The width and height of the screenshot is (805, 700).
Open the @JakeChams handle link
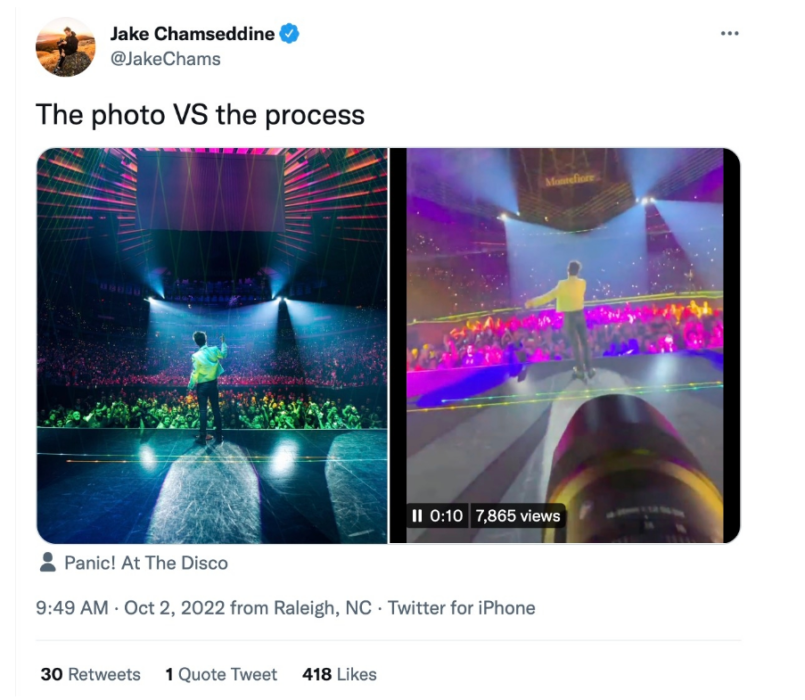[x=165, y=59]
